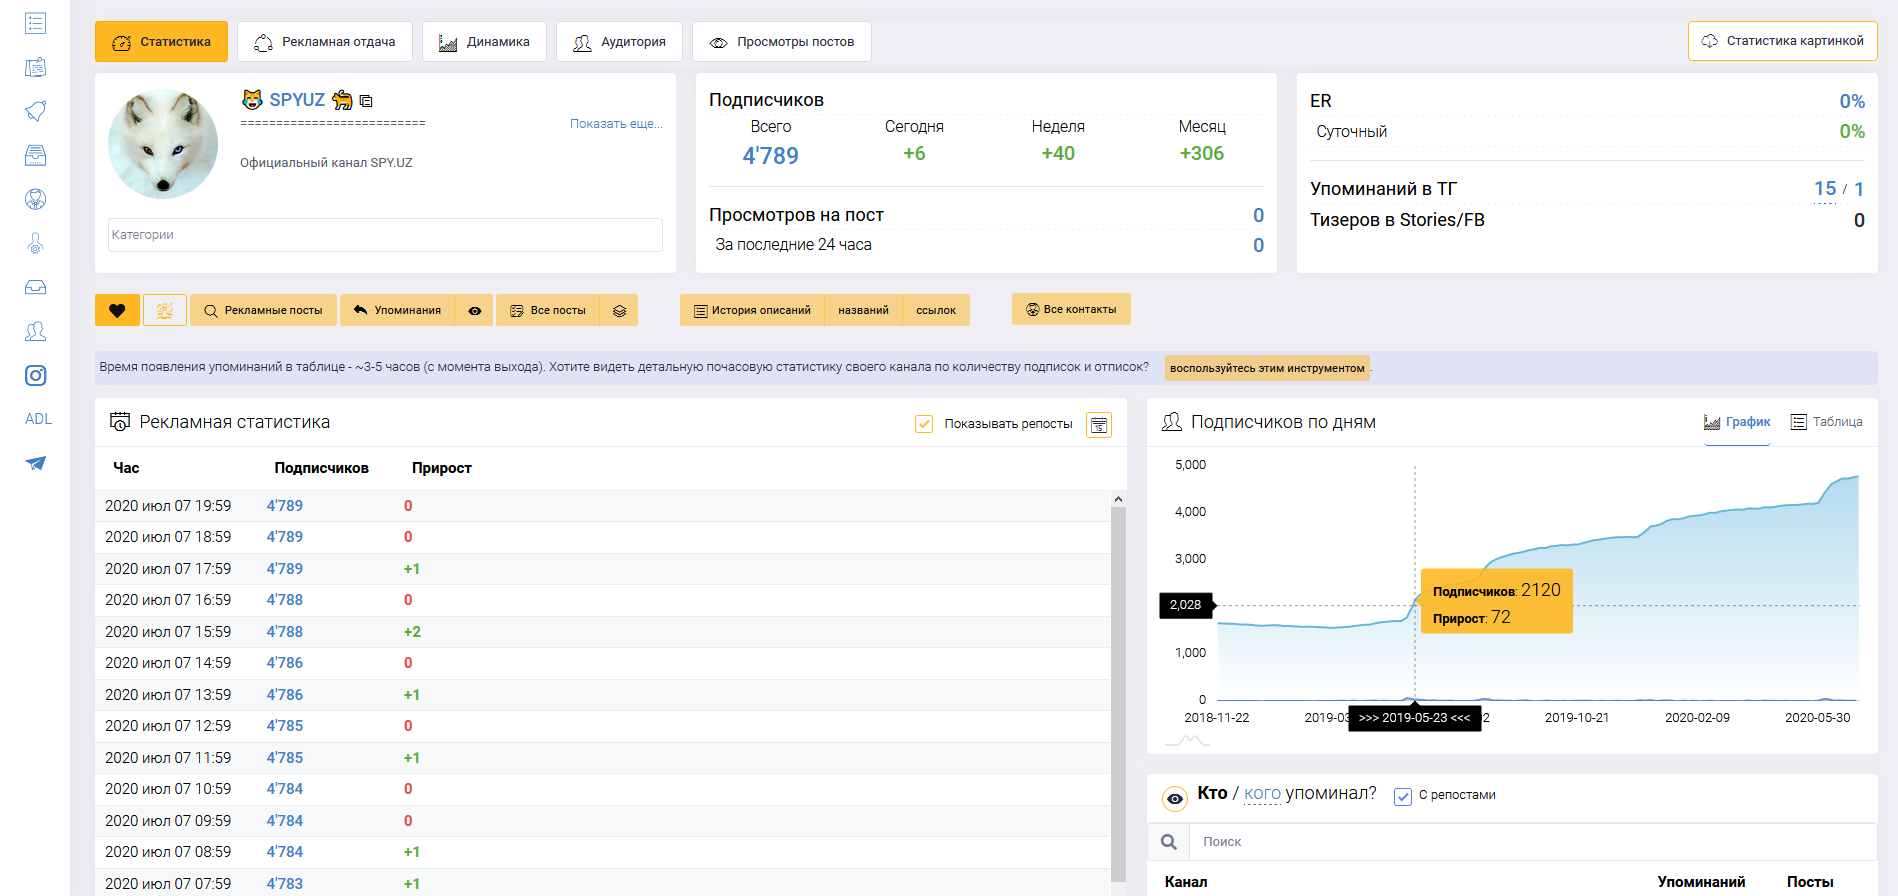Click the mini chart thumbnail below the subscribers graph
Screen dimensions: 1898x896
(1187, 741)
